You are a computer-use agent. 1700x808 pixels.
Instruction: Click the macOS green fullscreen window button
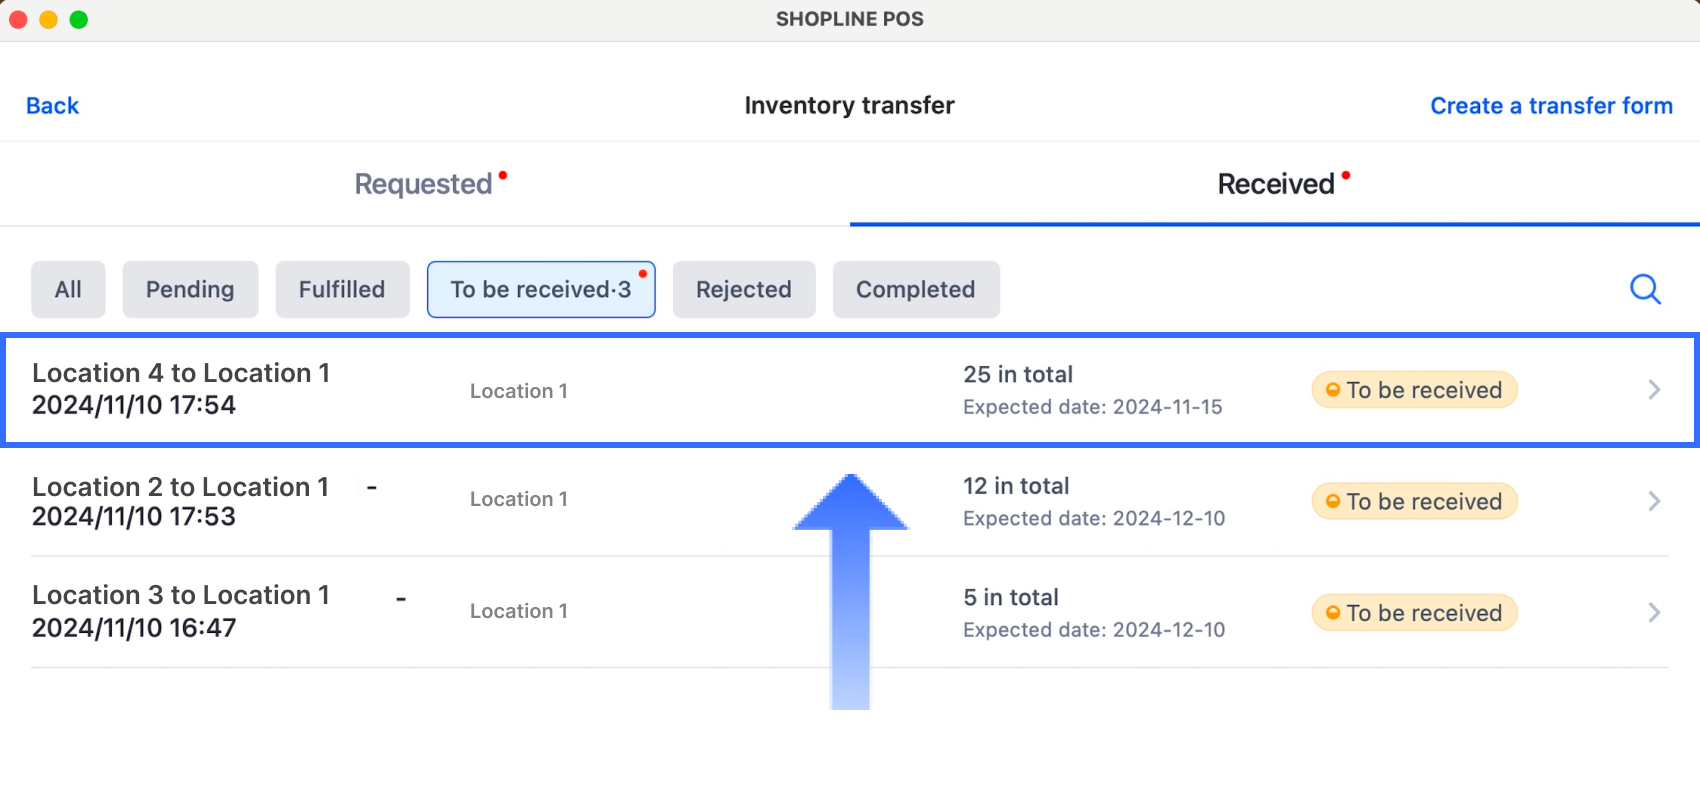(x=79, y=20)
